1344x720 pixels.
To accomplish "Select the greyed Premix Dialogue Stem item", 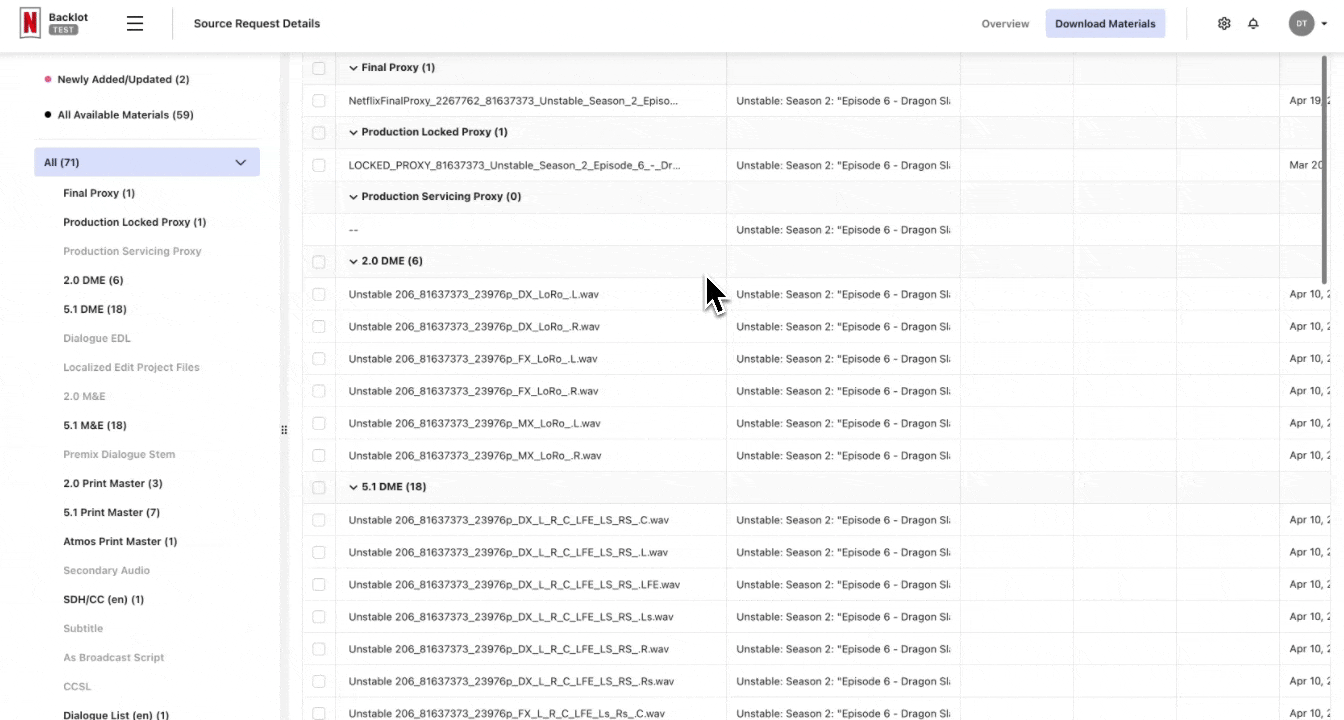I will [x=119, y=454].
